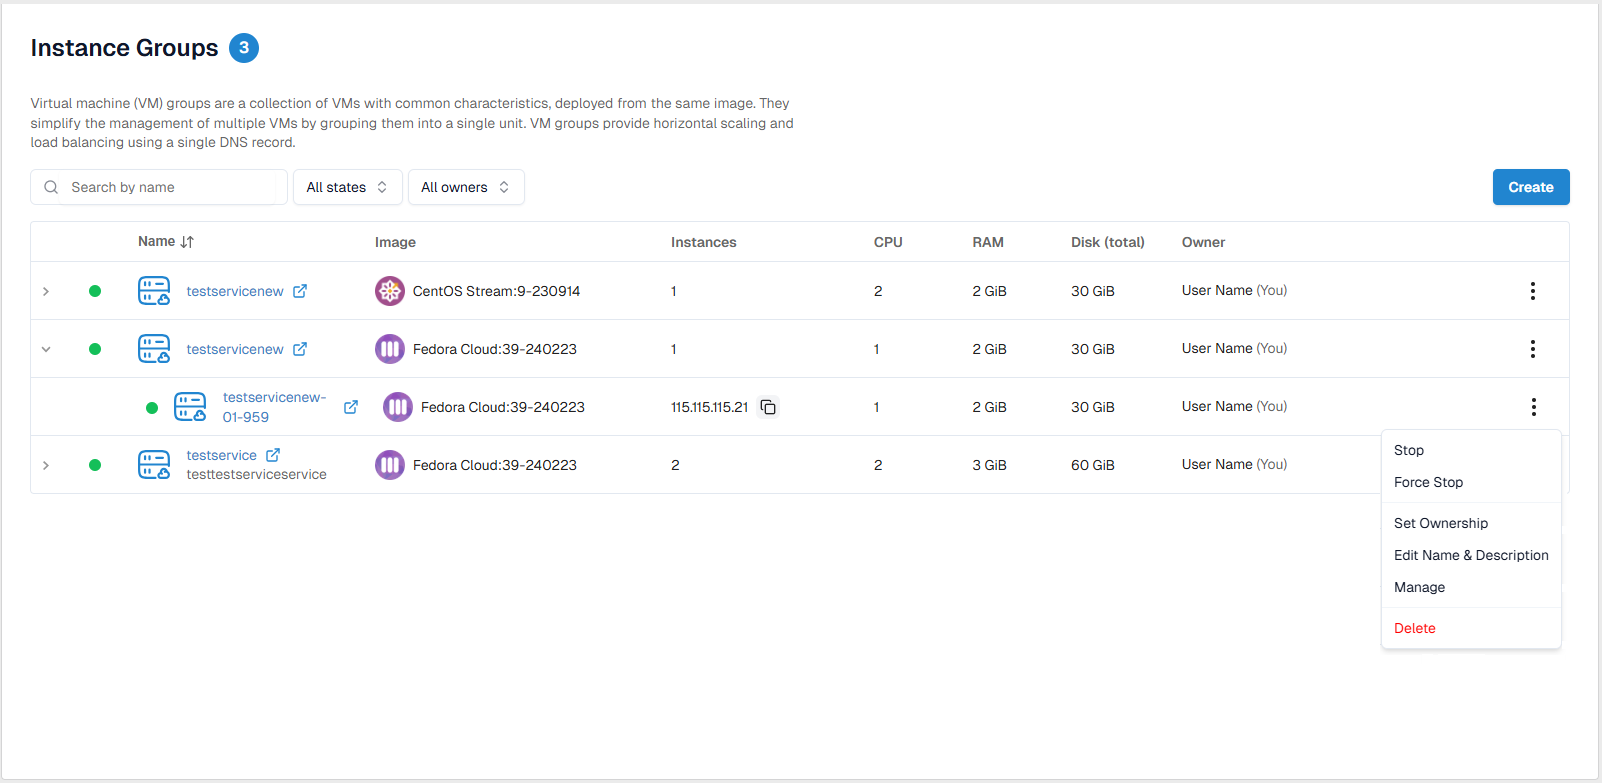Screen dimensions: 1602x783
Task: Open three-dot menu for CentOS Stream row
Action: tap(1532, 291)
